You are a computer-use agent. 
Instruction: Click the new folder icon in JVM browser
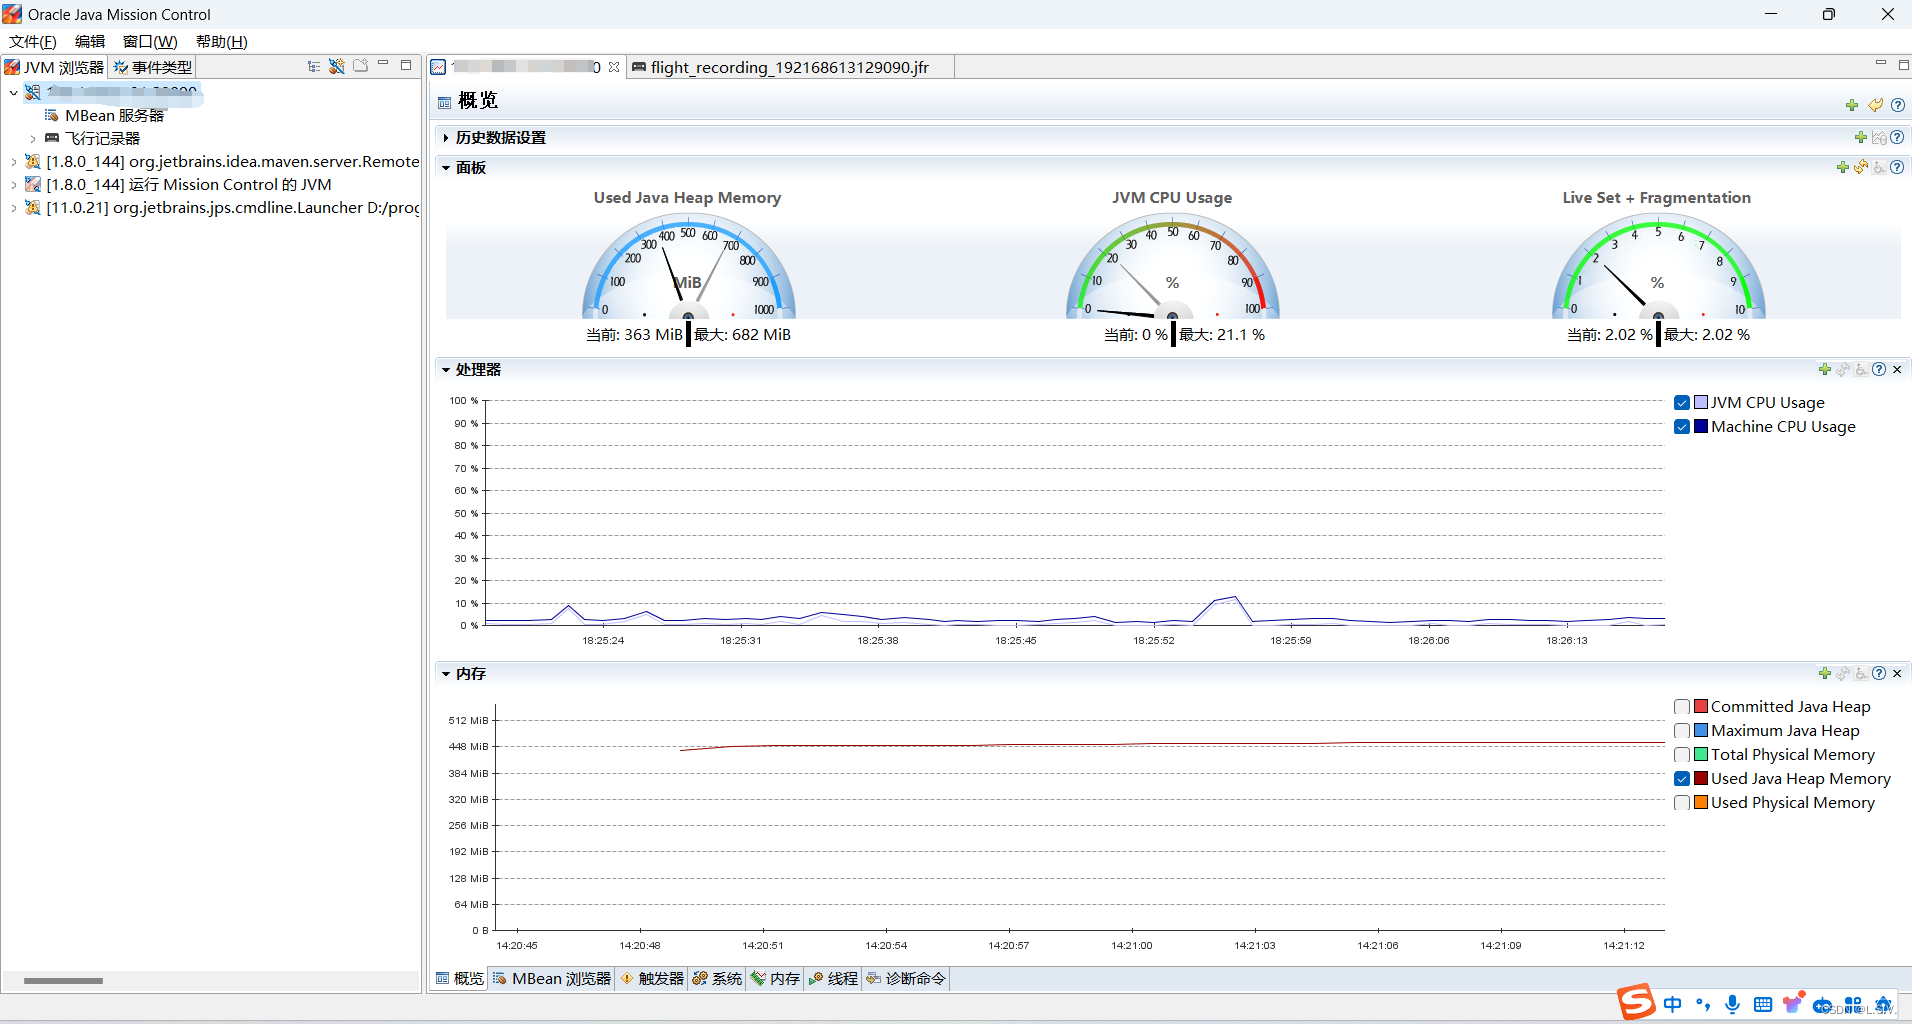pyautogui.click(x=361, y=66)
